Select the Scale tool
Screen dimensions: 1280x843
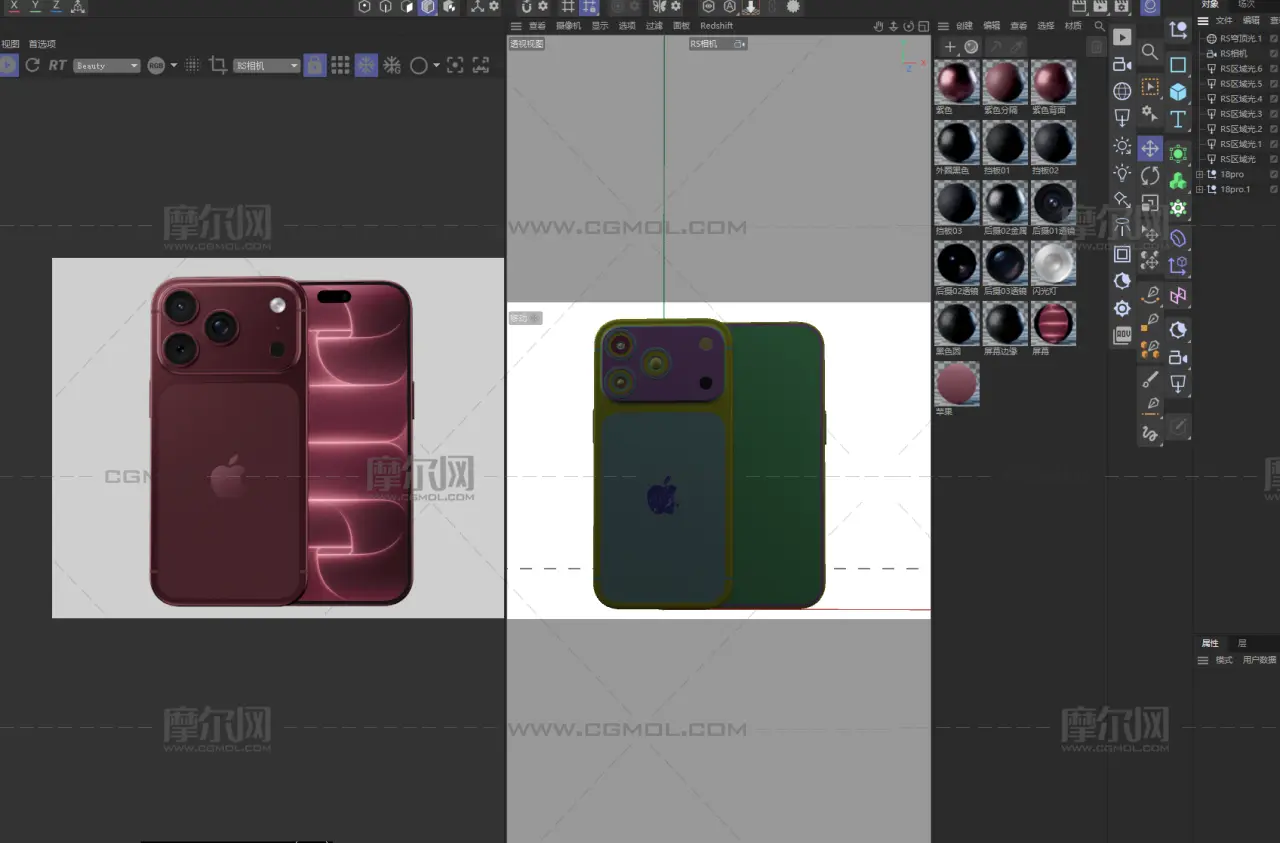tap(1150, 204)
